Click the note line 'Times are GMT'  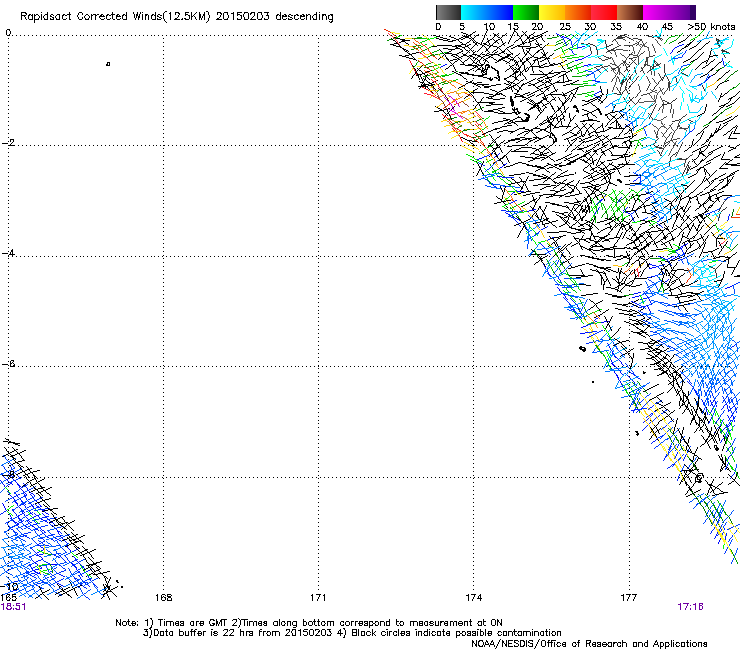click(x=193, y=623)
